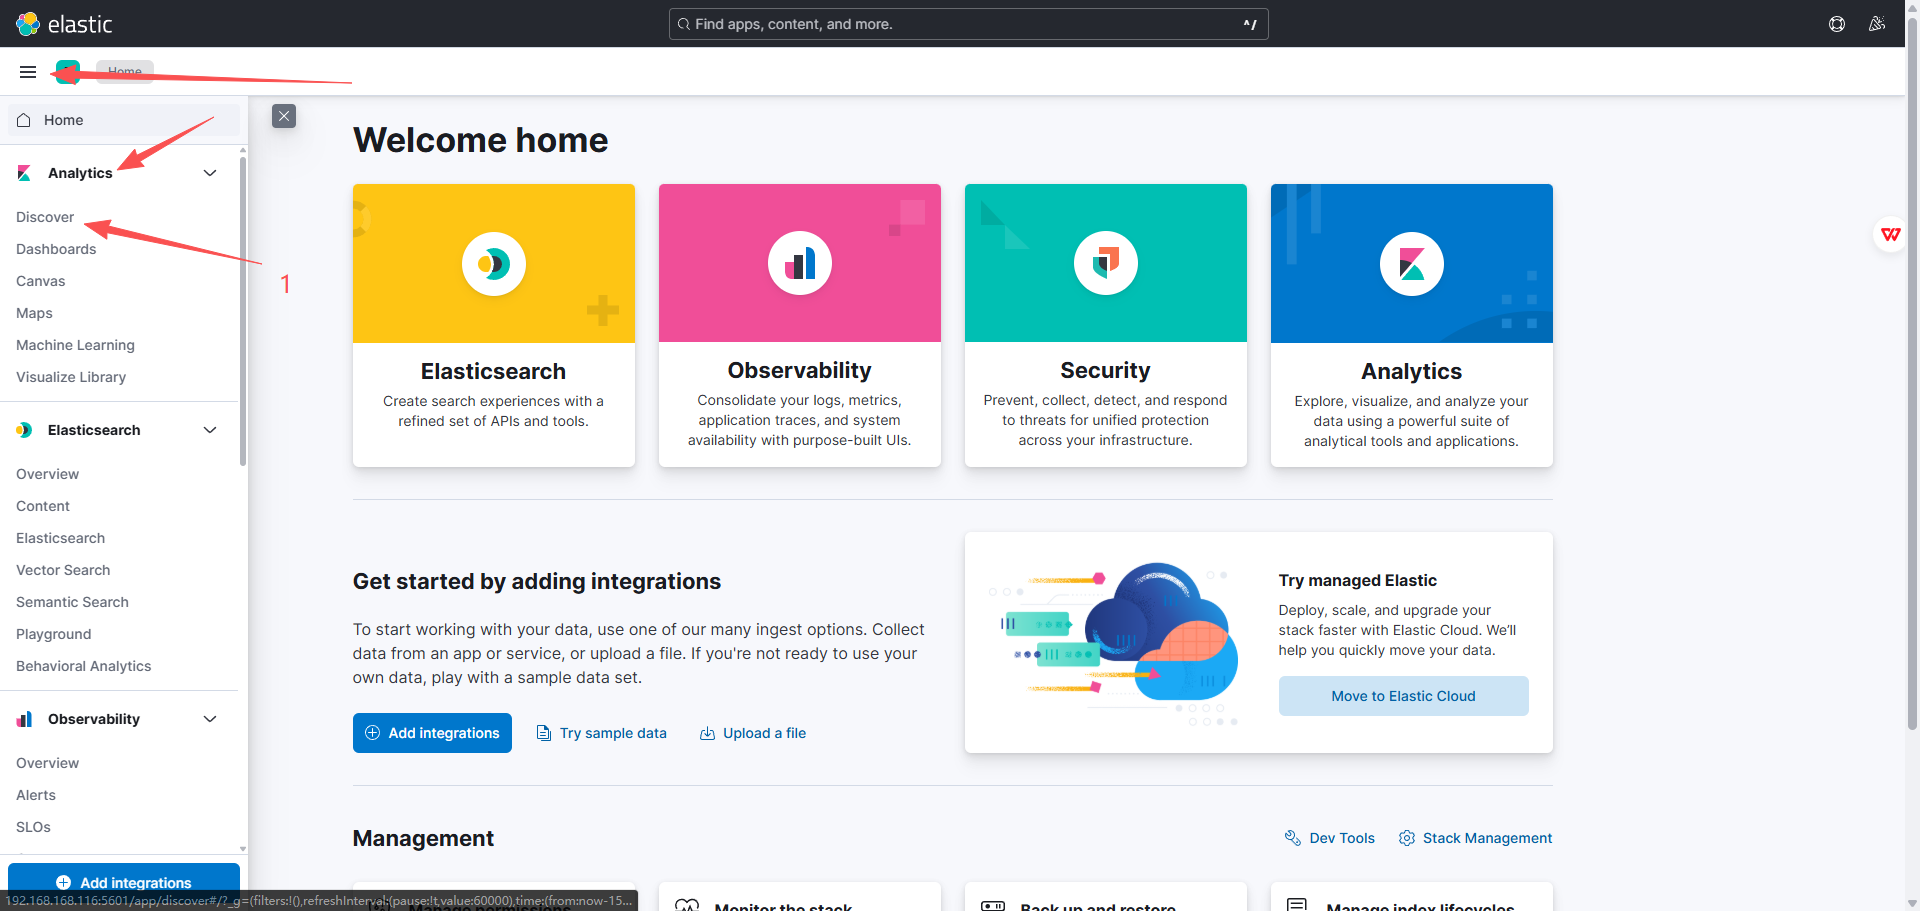Open the help menu icon
The width and height of the screenshot is (1920, 911).
click(1837, 24)
